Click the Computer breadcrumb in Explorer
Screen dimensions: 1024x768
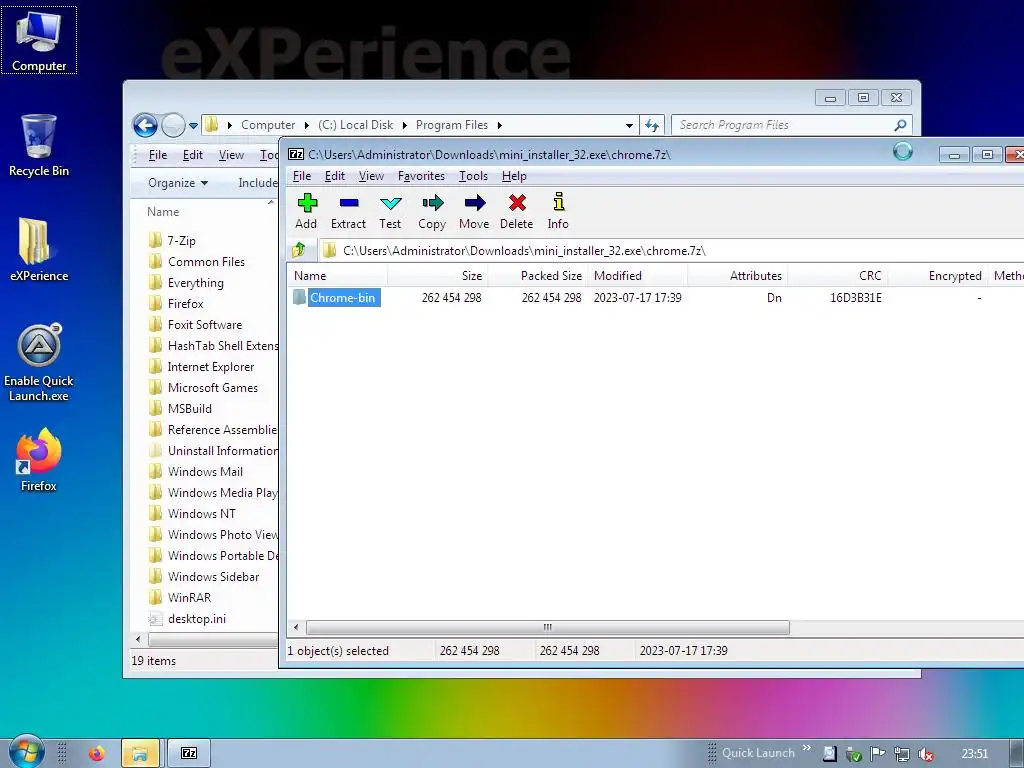click(268, 125)
